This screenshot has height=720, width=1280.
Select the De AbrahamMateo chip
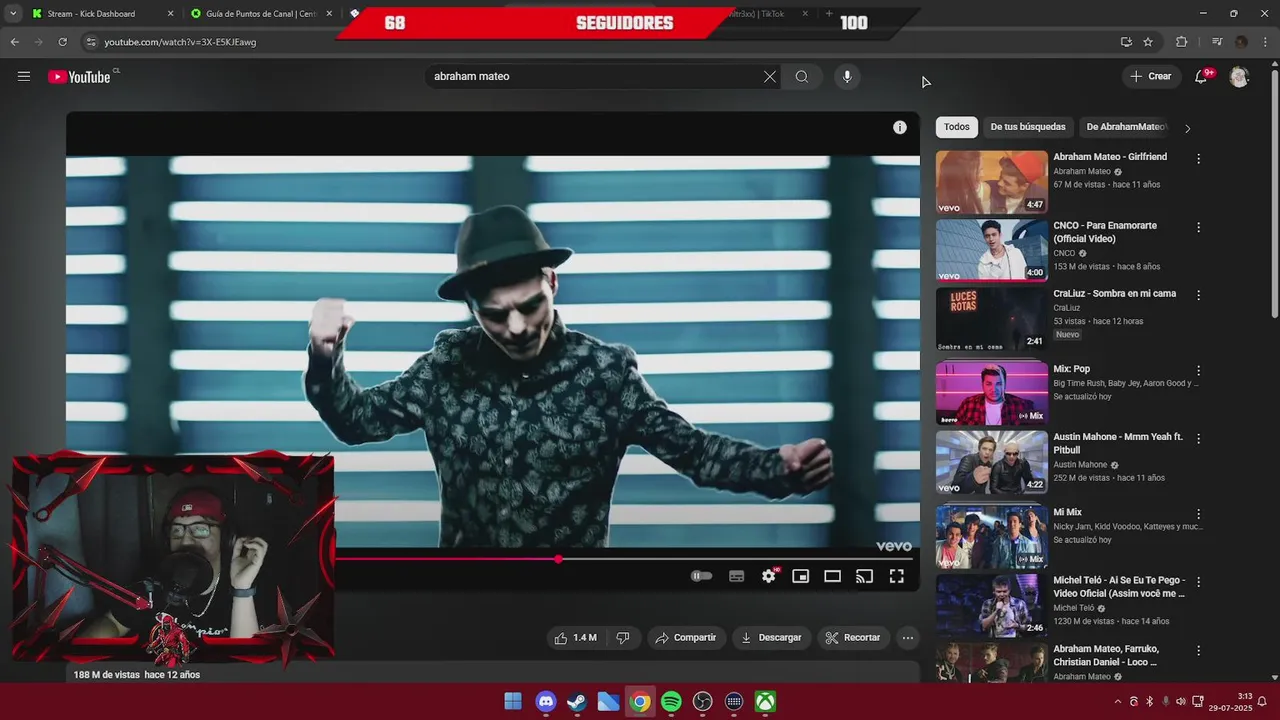(x=1125, y=127)
